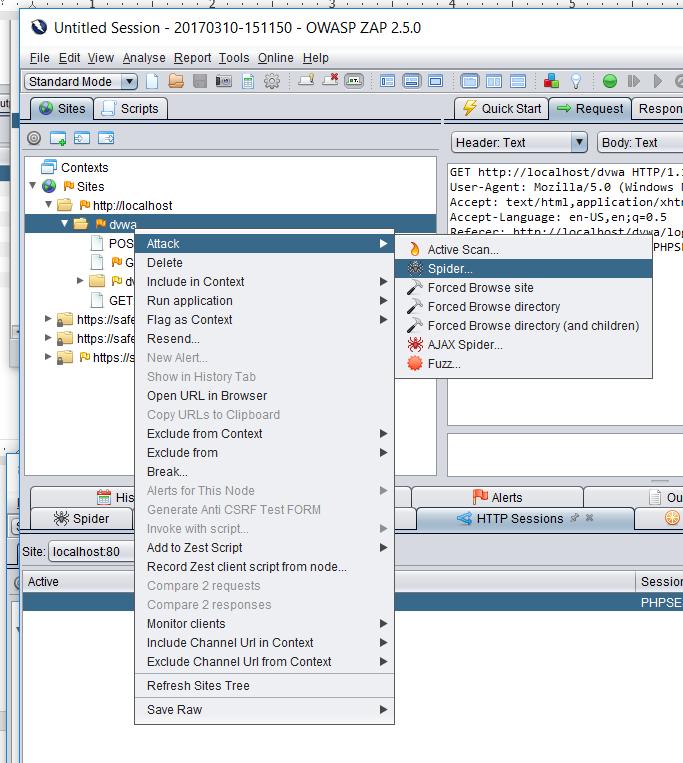Open Save Raw submenu
Viewport: 683px width, 763px height.
coord(264,709)
